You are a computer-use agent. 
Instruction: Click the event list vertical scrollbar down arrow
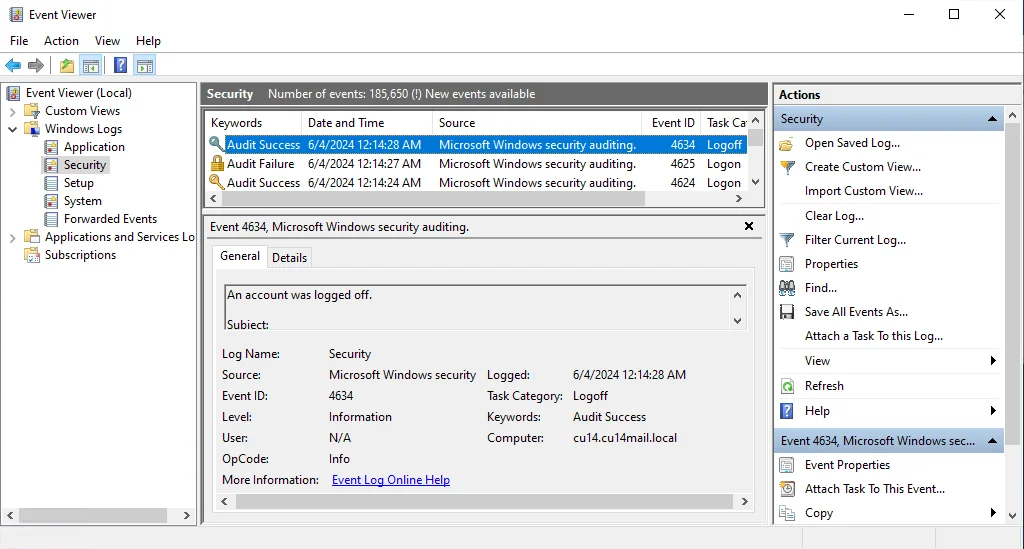coord(756,182)
